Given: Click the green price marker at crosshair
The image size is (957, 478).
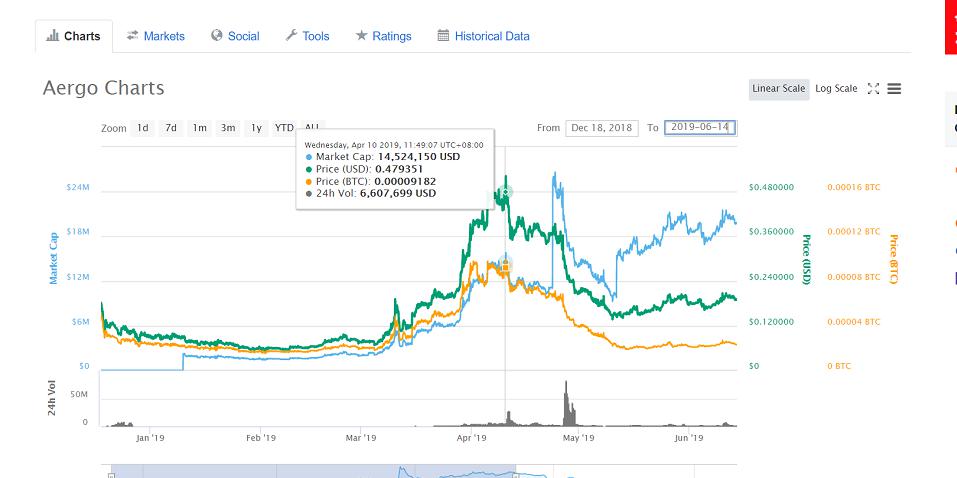Looking at the screenshot, I should (x=505, y=192).
